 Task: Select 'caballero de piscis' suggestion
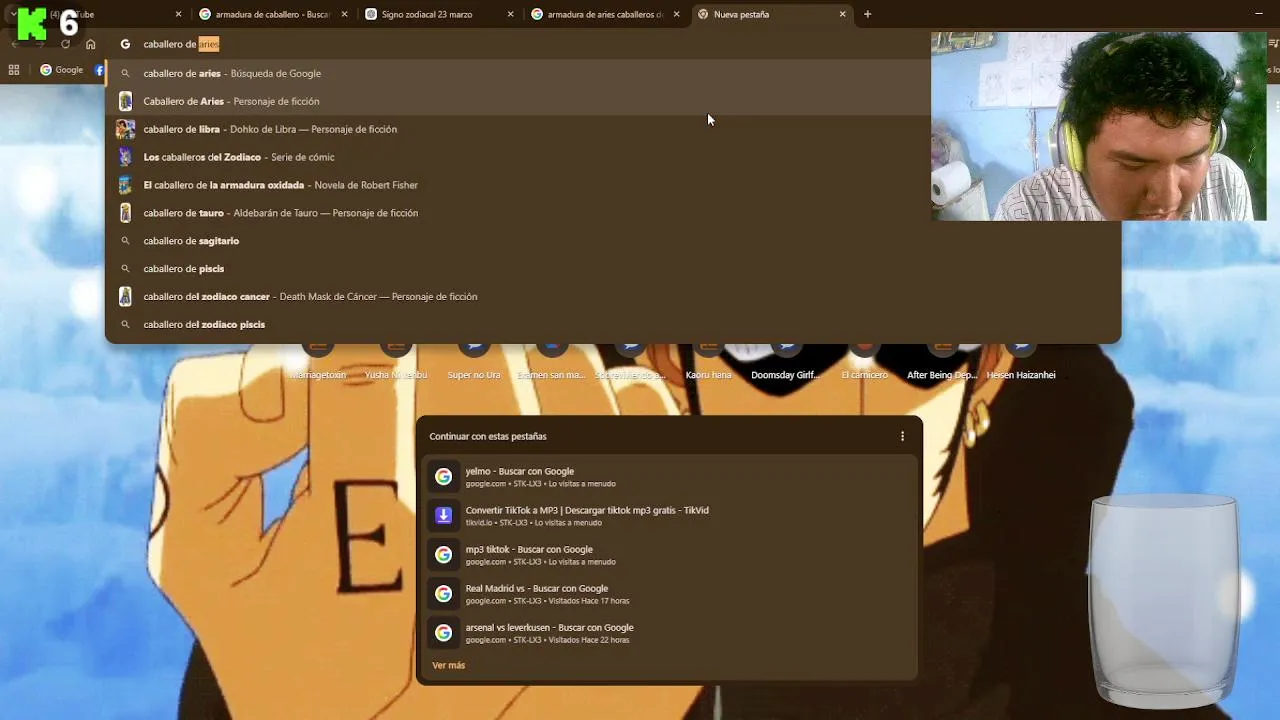pos(612,268)
